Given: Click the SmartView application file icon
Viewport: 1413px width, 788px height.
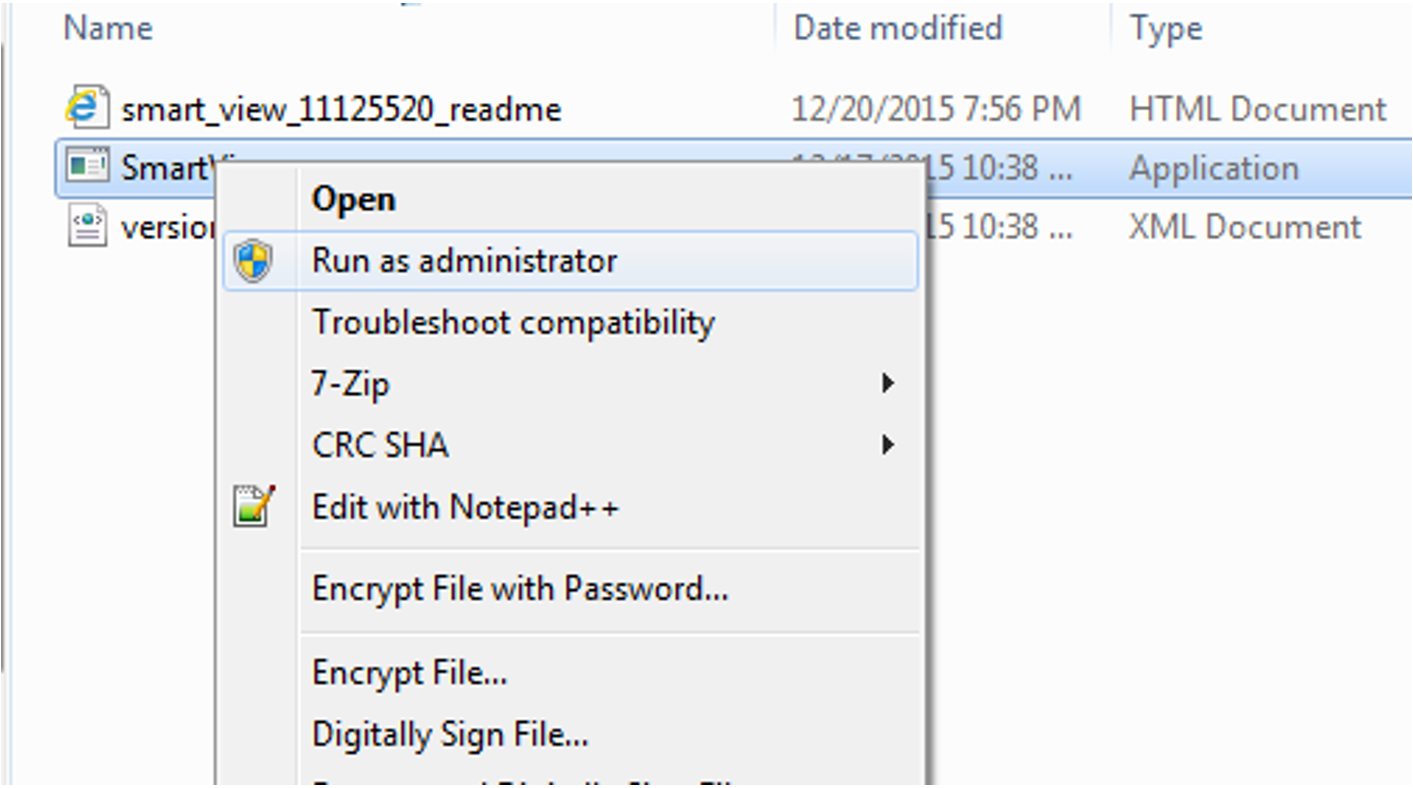Looking at the screenshot, I should (86, 166).
